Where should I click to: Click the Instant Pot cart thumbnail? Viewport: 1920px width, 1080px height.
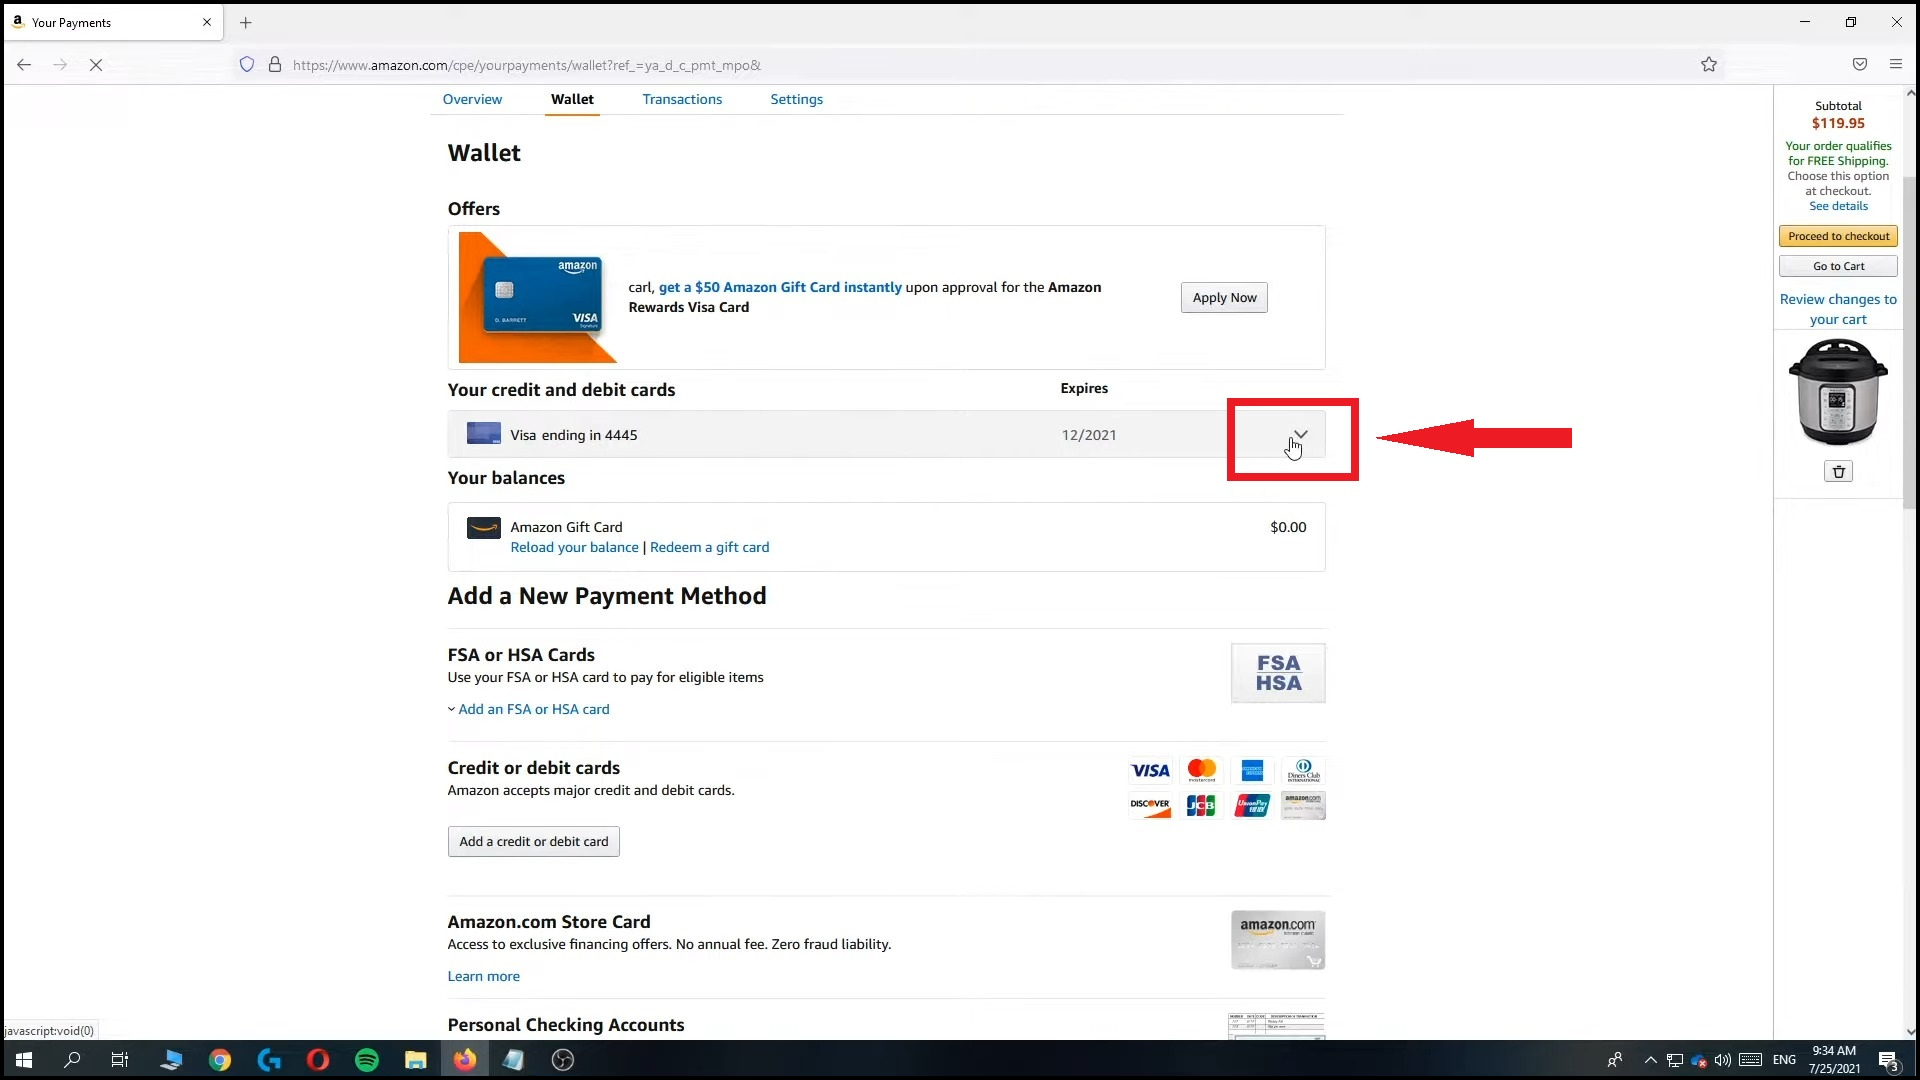1838,392
